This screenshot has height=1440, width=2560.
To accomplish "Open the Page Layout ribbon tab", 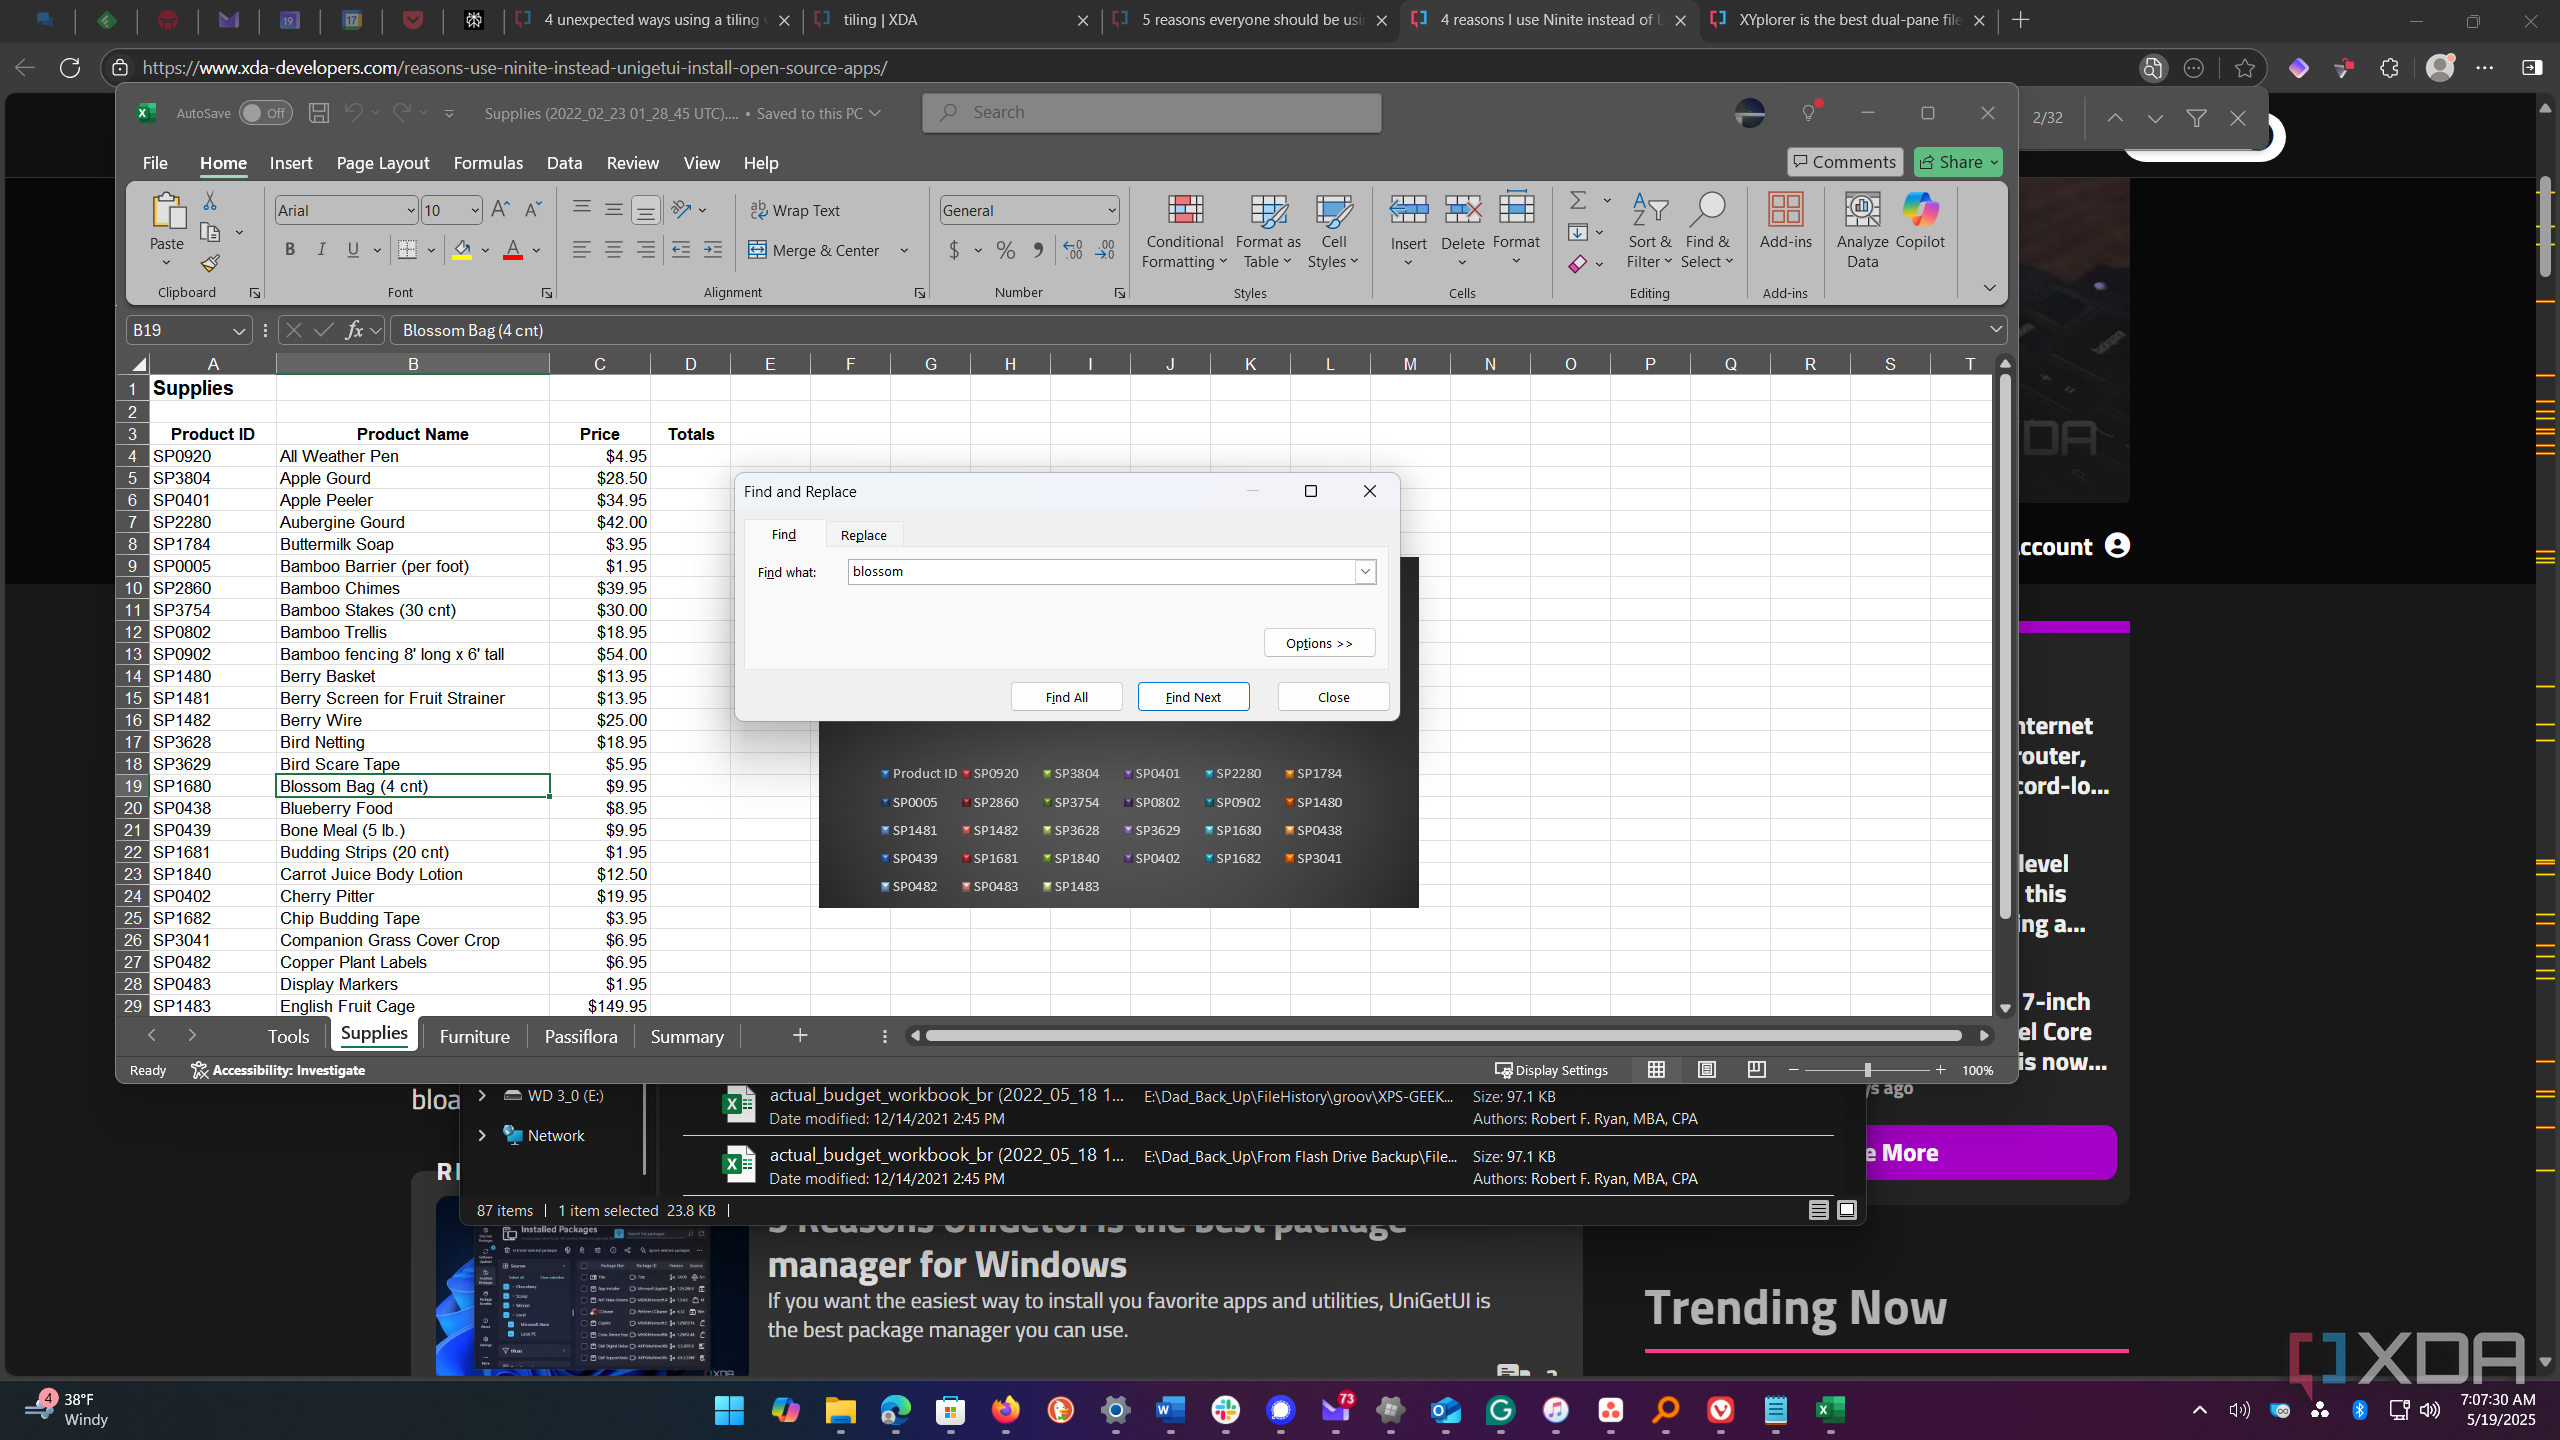I will pos(382,163).
